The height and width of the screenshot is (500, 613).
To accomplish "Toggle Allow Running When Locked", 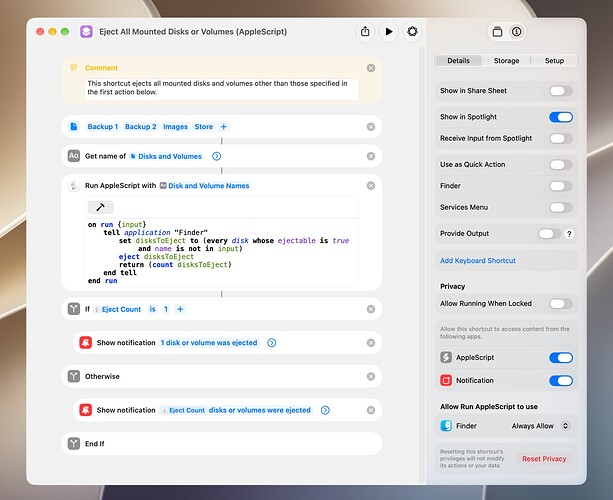I will 561,304.
